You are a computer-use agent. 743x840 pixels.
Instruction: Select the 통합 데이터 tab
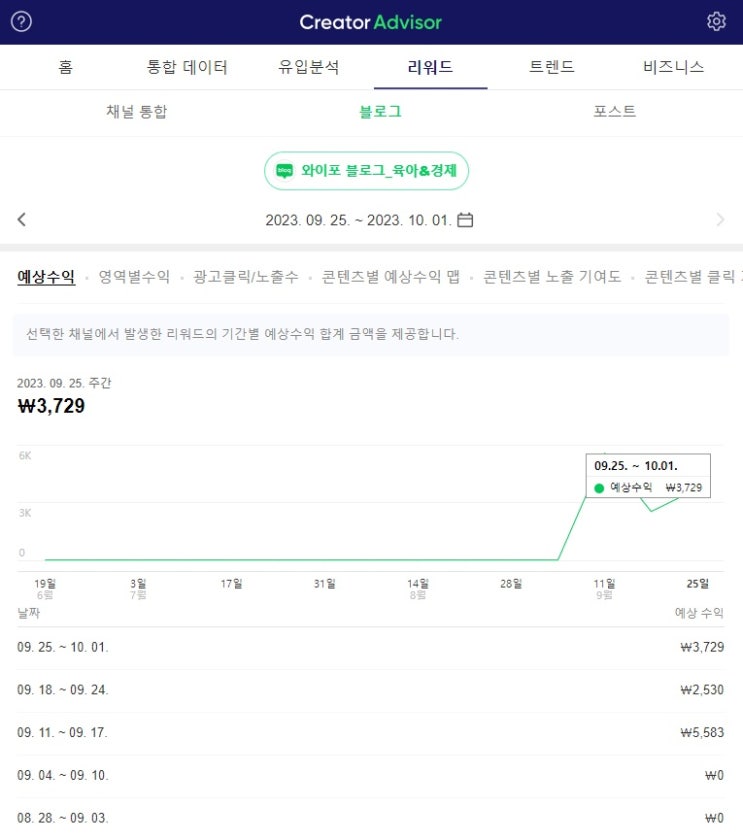tap(187, 68)
